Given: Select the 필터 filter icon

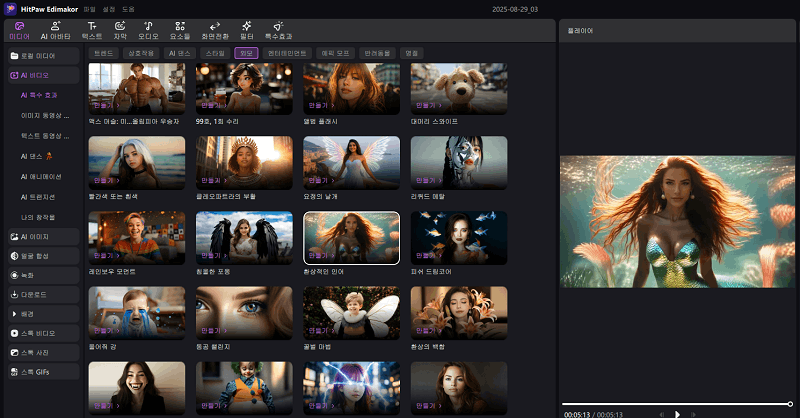Looking at the screenshot, I should [247, 29].
